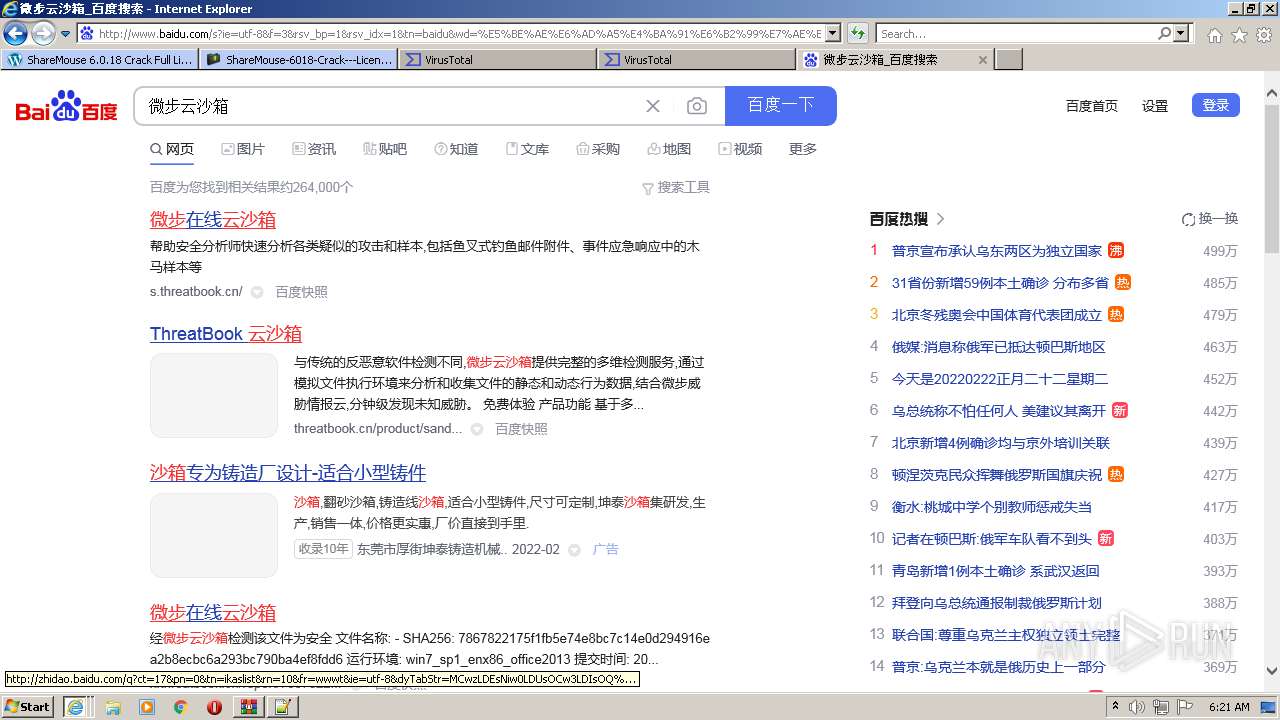Switch to the 贴吧 tab
Image resolution: width=1280 pixels, height=720 pixels.
tap(385, 149)
